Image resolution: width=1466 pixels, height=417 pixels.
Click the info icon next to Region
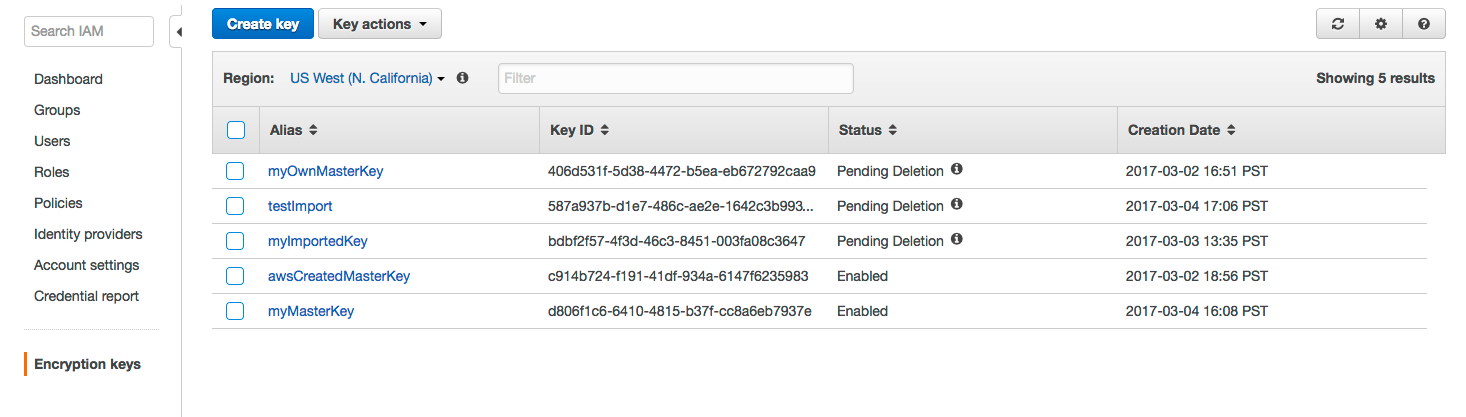click(462, 78)
